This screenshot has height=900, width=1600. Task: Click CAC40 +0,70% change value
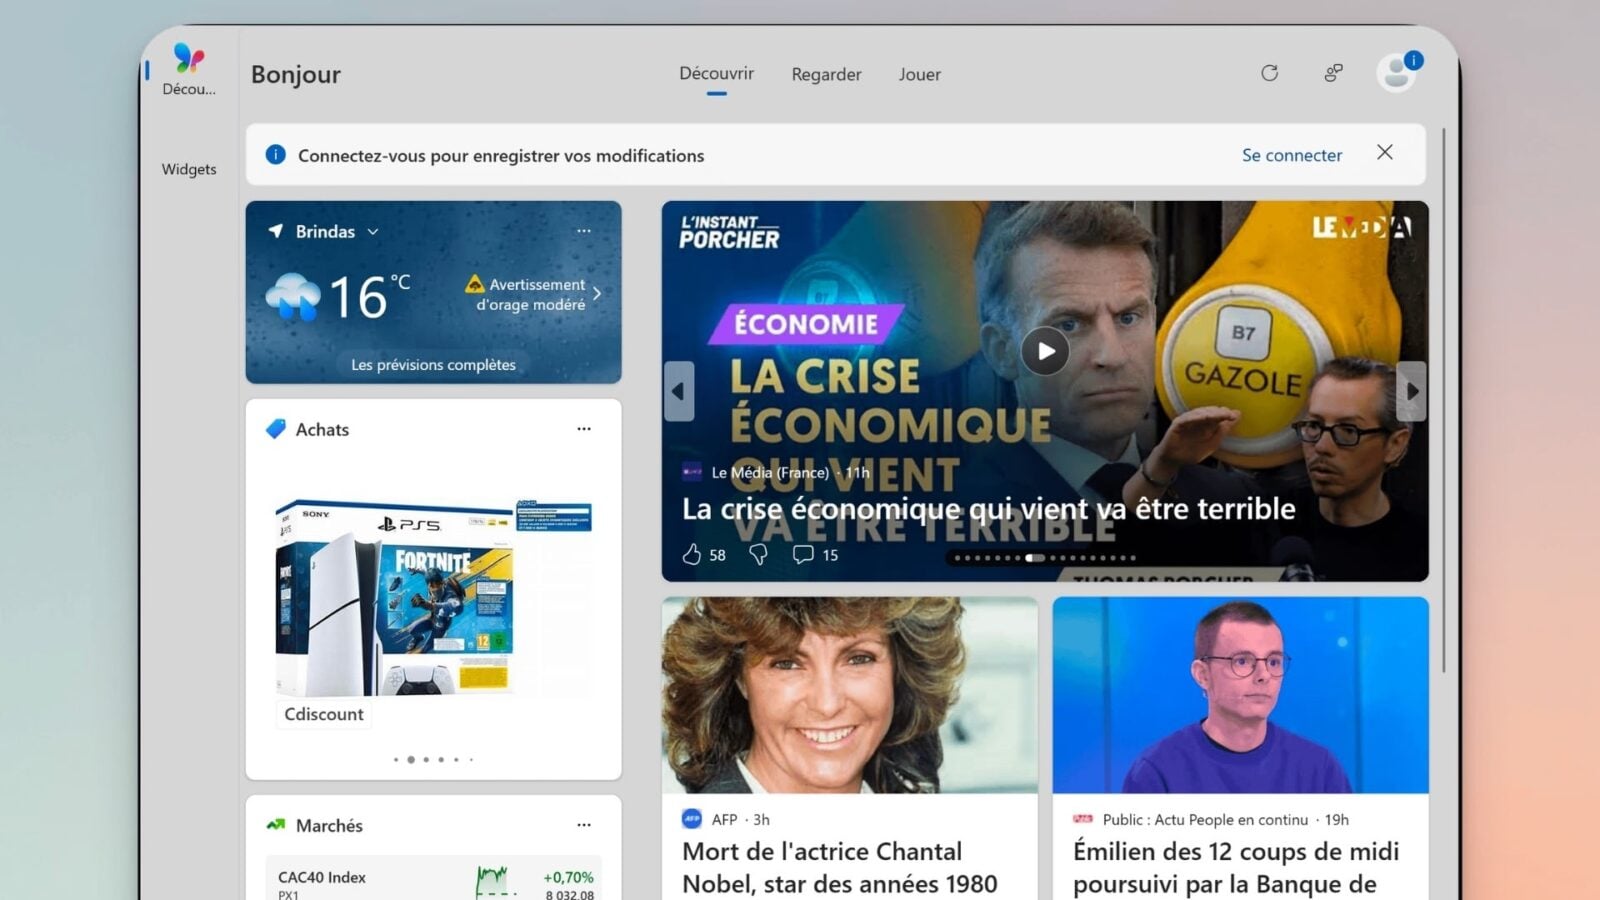(x=569, y=877)
